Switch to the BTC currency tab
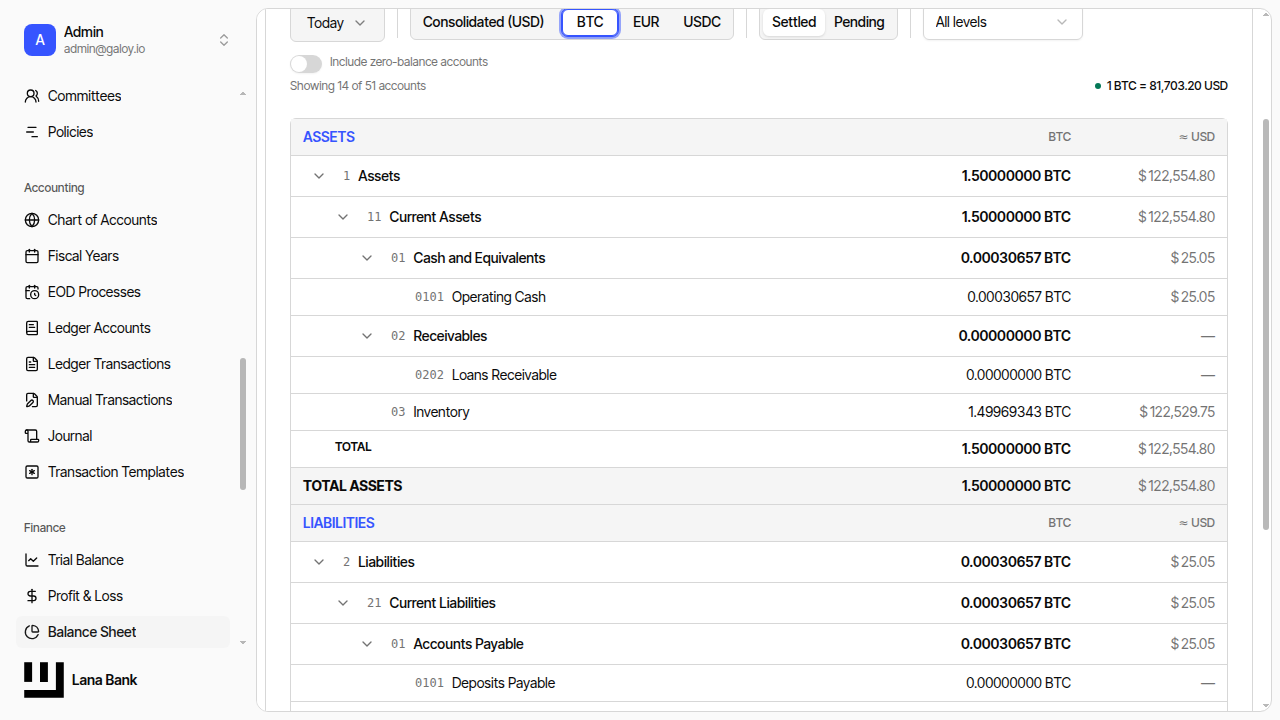 click(x=590, y=22)
